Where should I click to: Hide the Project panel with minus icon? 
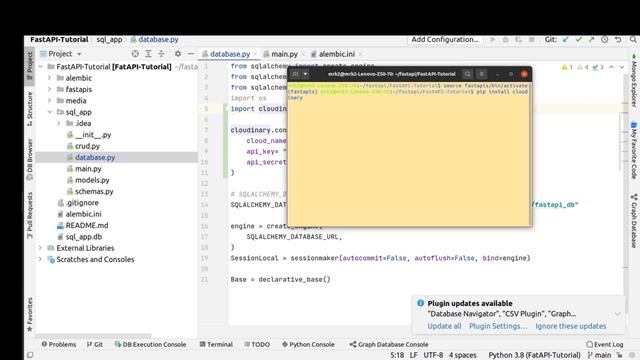point(191,54)
